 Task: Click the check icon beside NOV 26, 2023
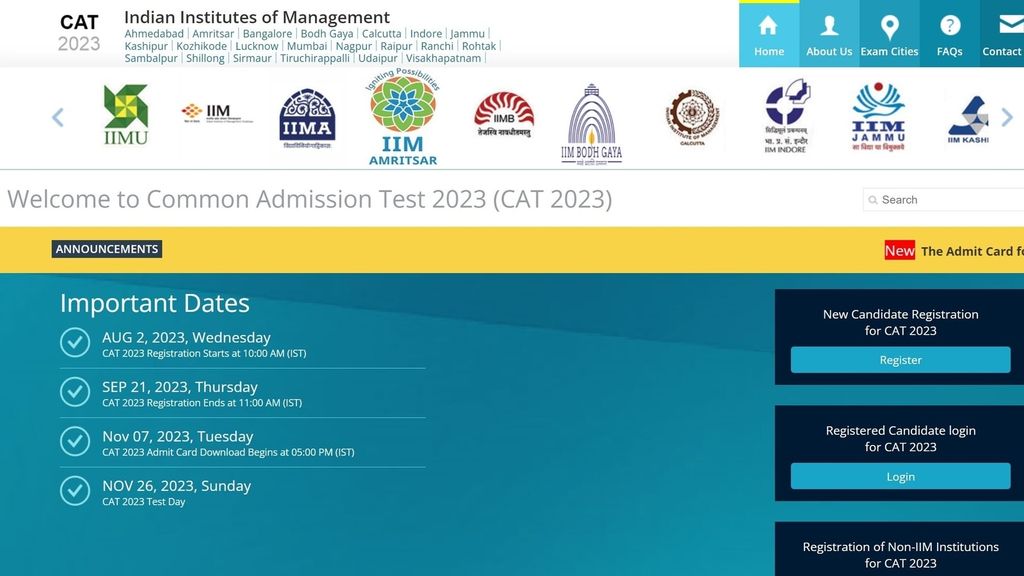75,490
